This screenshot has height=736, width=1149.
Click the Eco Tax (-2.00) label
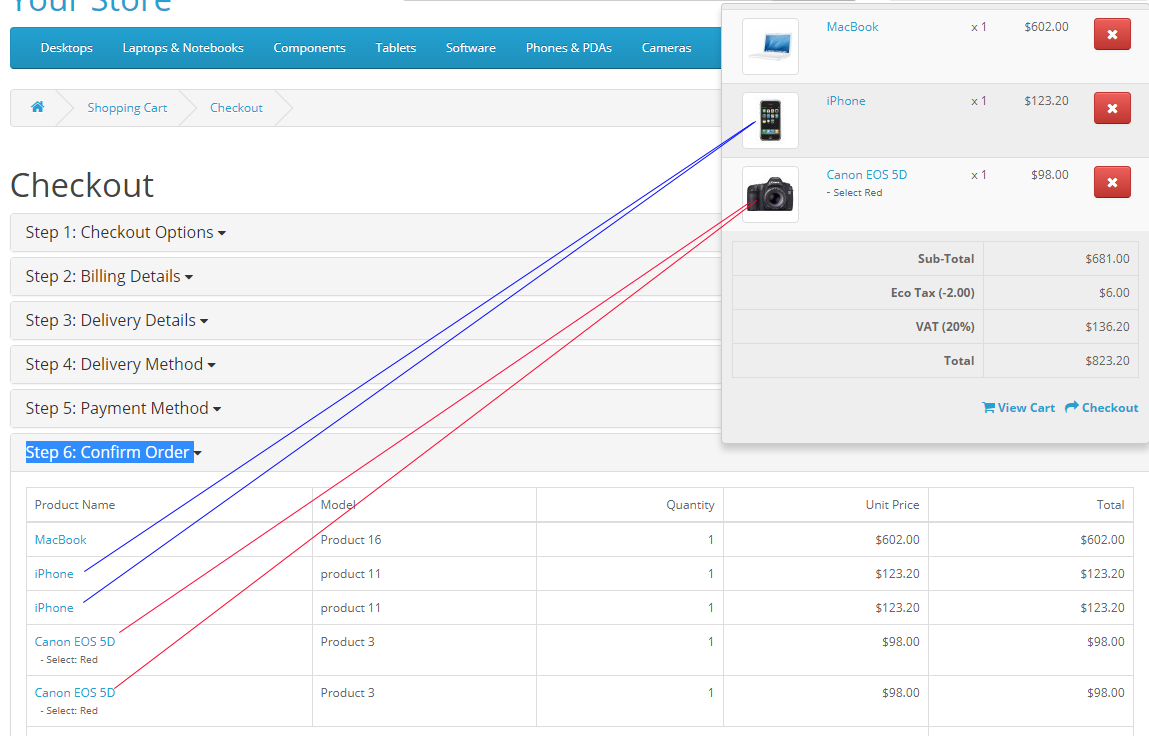click(x=932, y=292)
